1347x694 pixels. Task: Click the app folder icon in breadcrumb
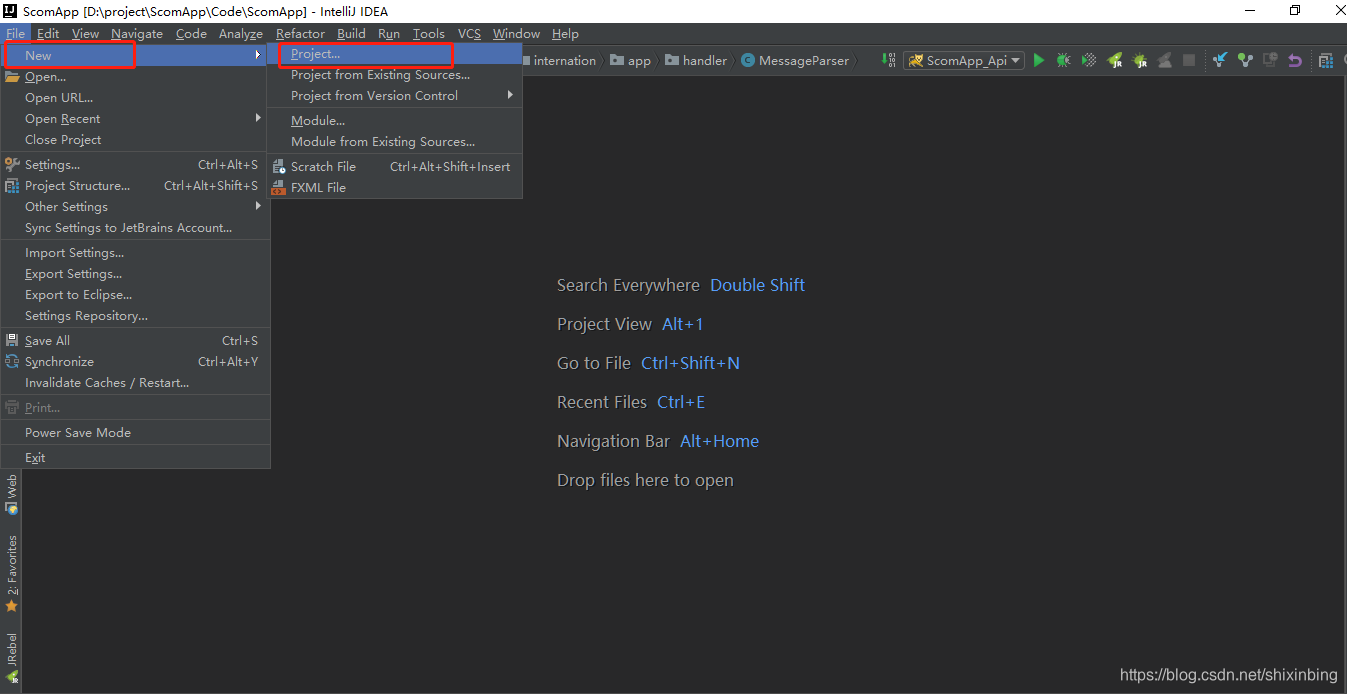(x=617, y=61)
